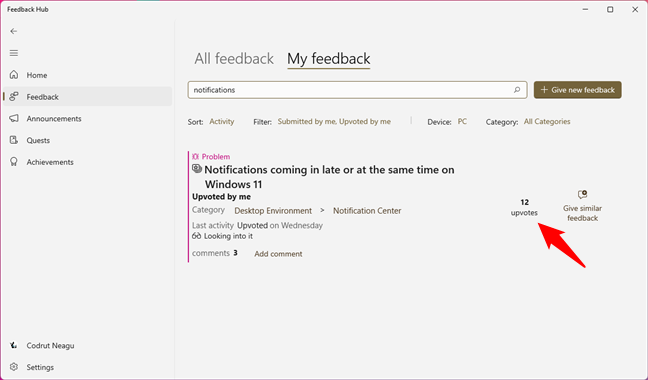This screenshot has height=380, width=648.
Task: Switch to the All feedback tab
Action: click(x=234, y=59)
